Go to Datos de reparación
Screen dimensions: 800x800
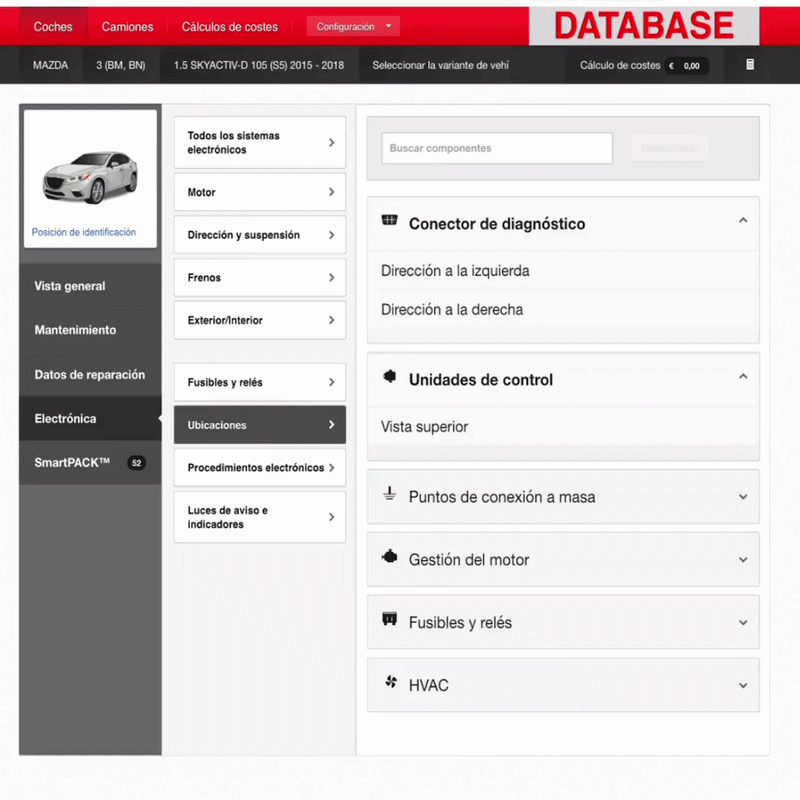point(90,374)
